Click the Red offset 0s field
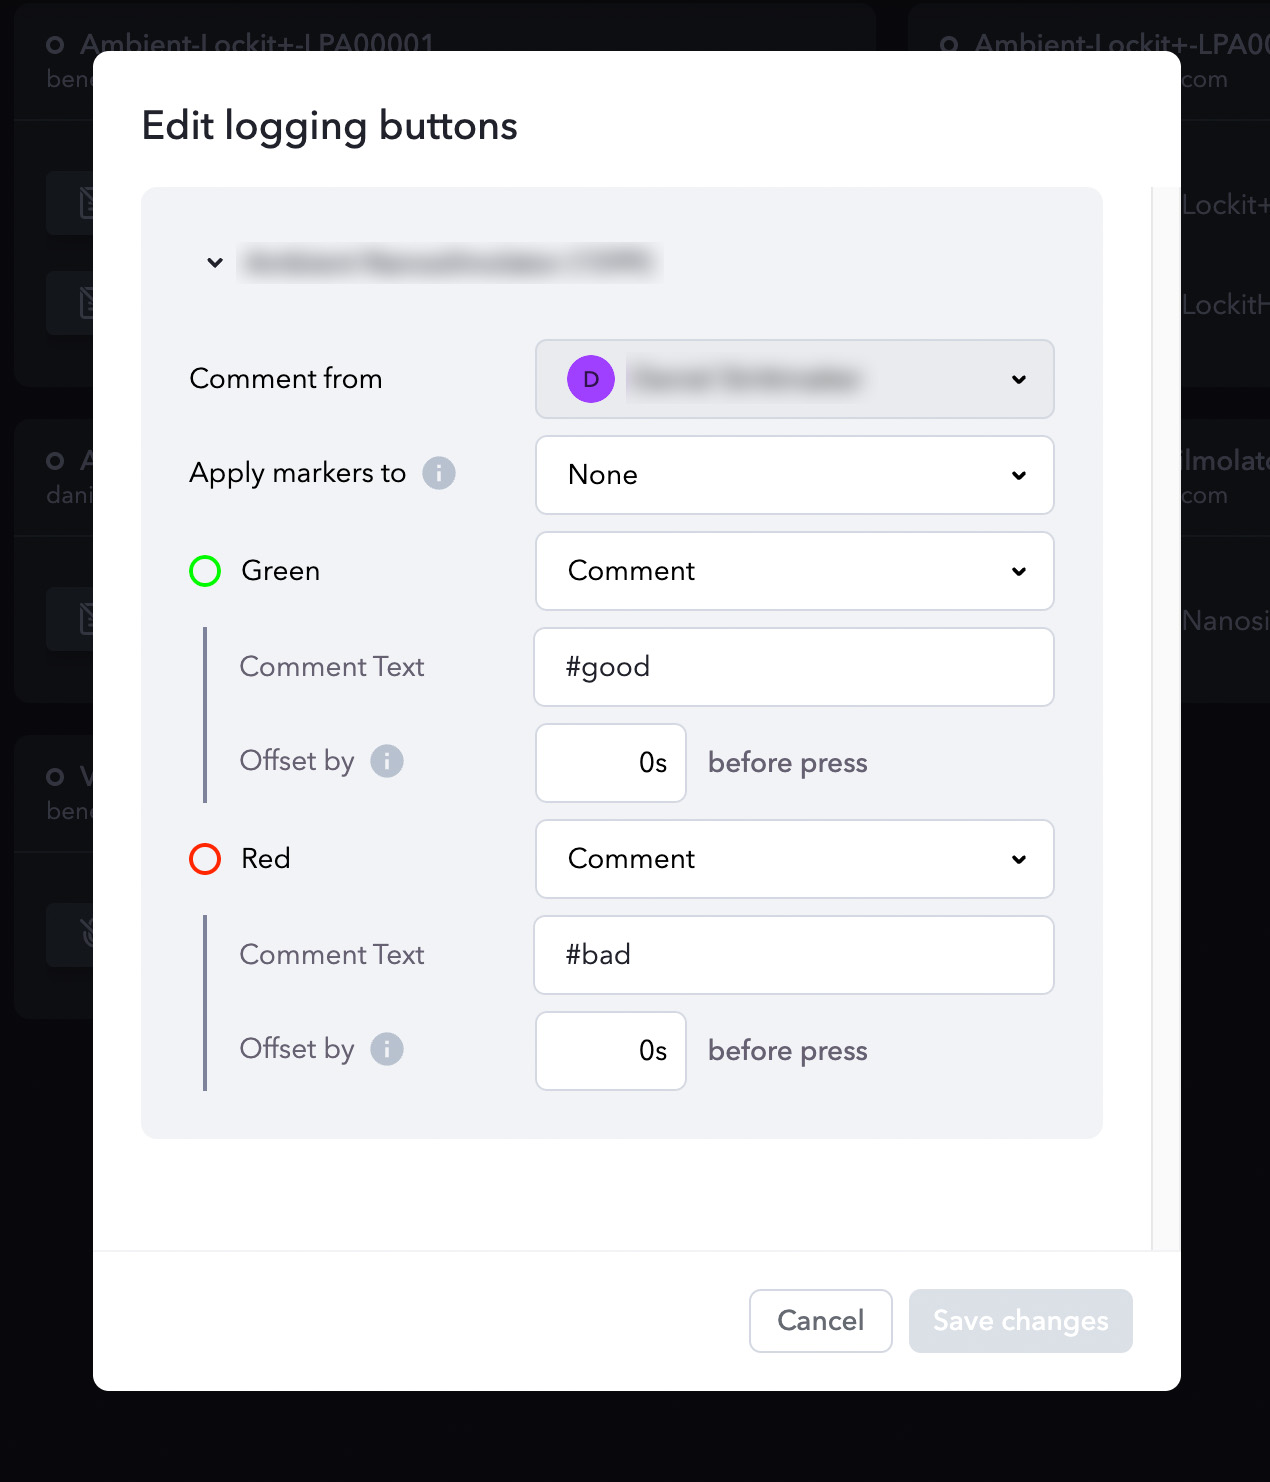Viewport: 1270px width, 1482px height. click(x=611, y=1051)
